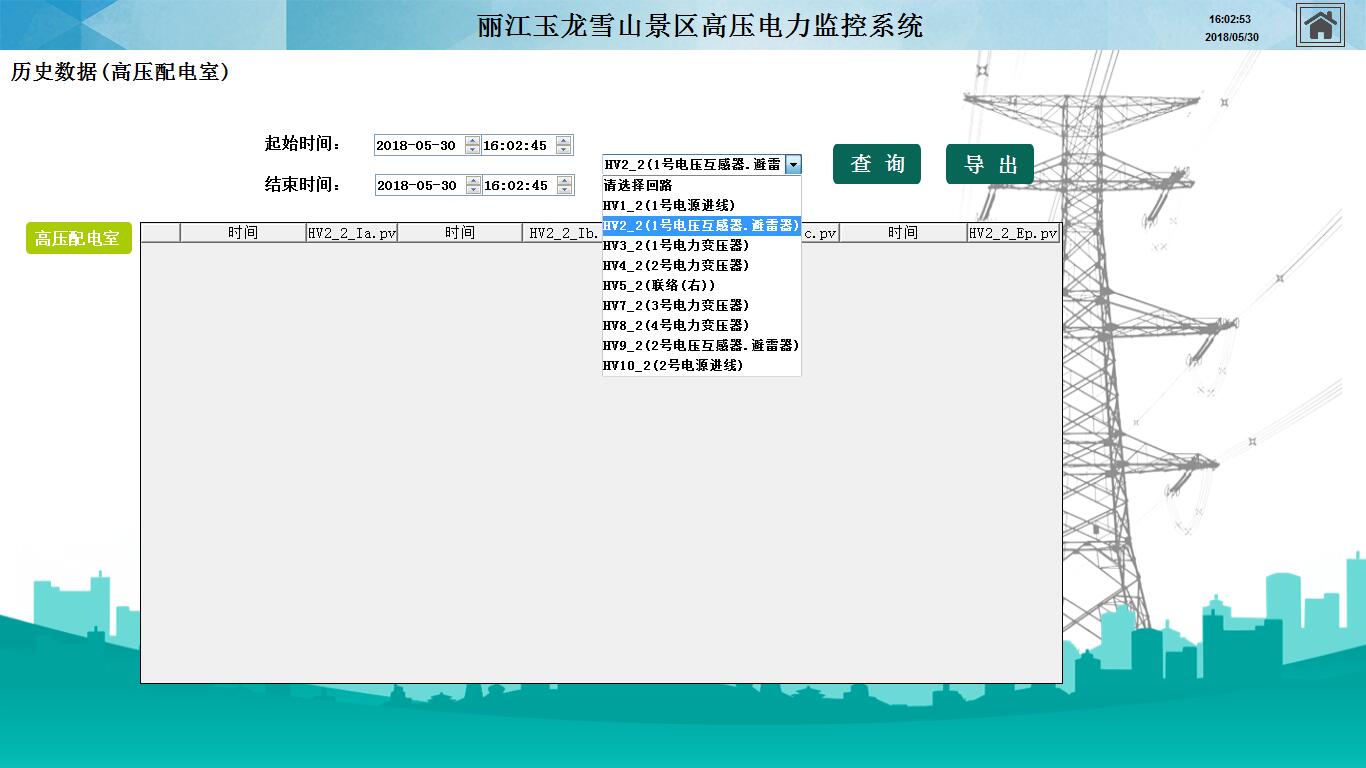
Task: Click the down arrow of end time
Action: [x=565, y=190]
